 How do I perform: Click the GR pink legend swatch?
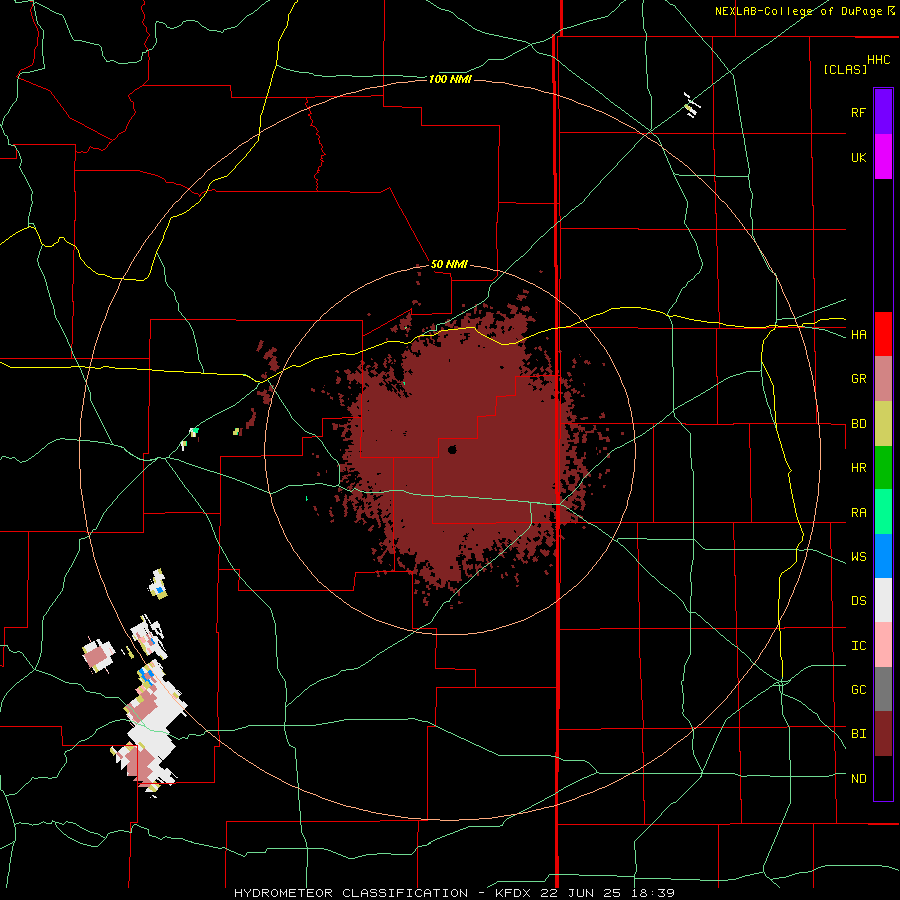click(883, 379)
